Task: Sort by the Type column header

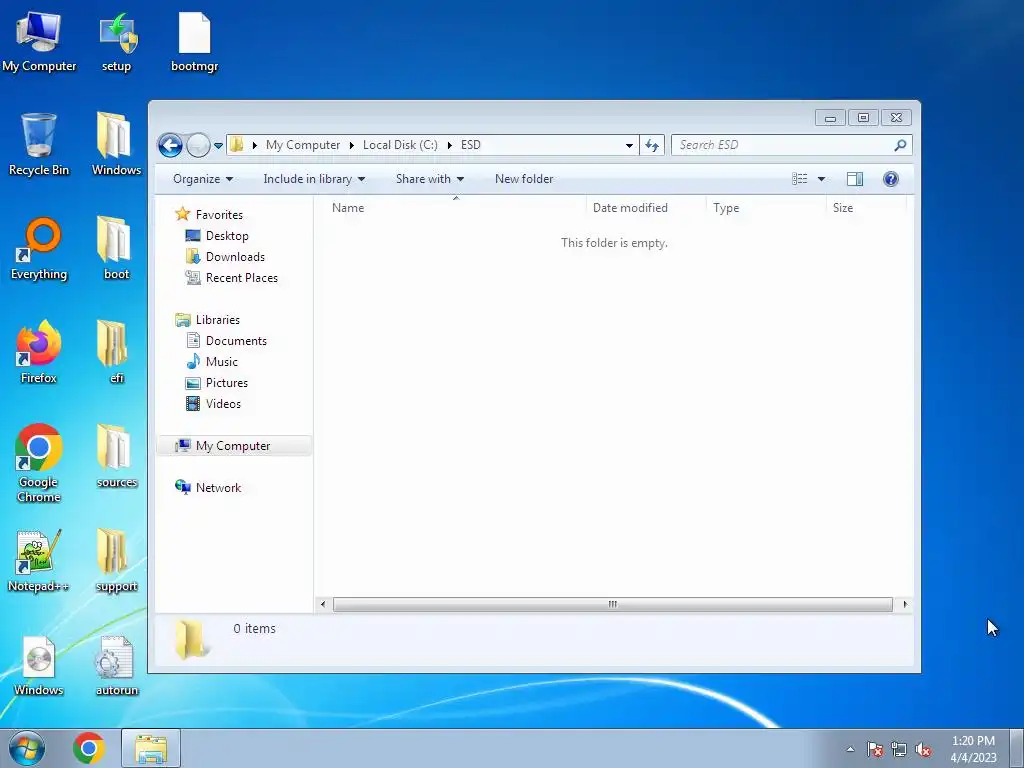Action: (x=767, y=208)
